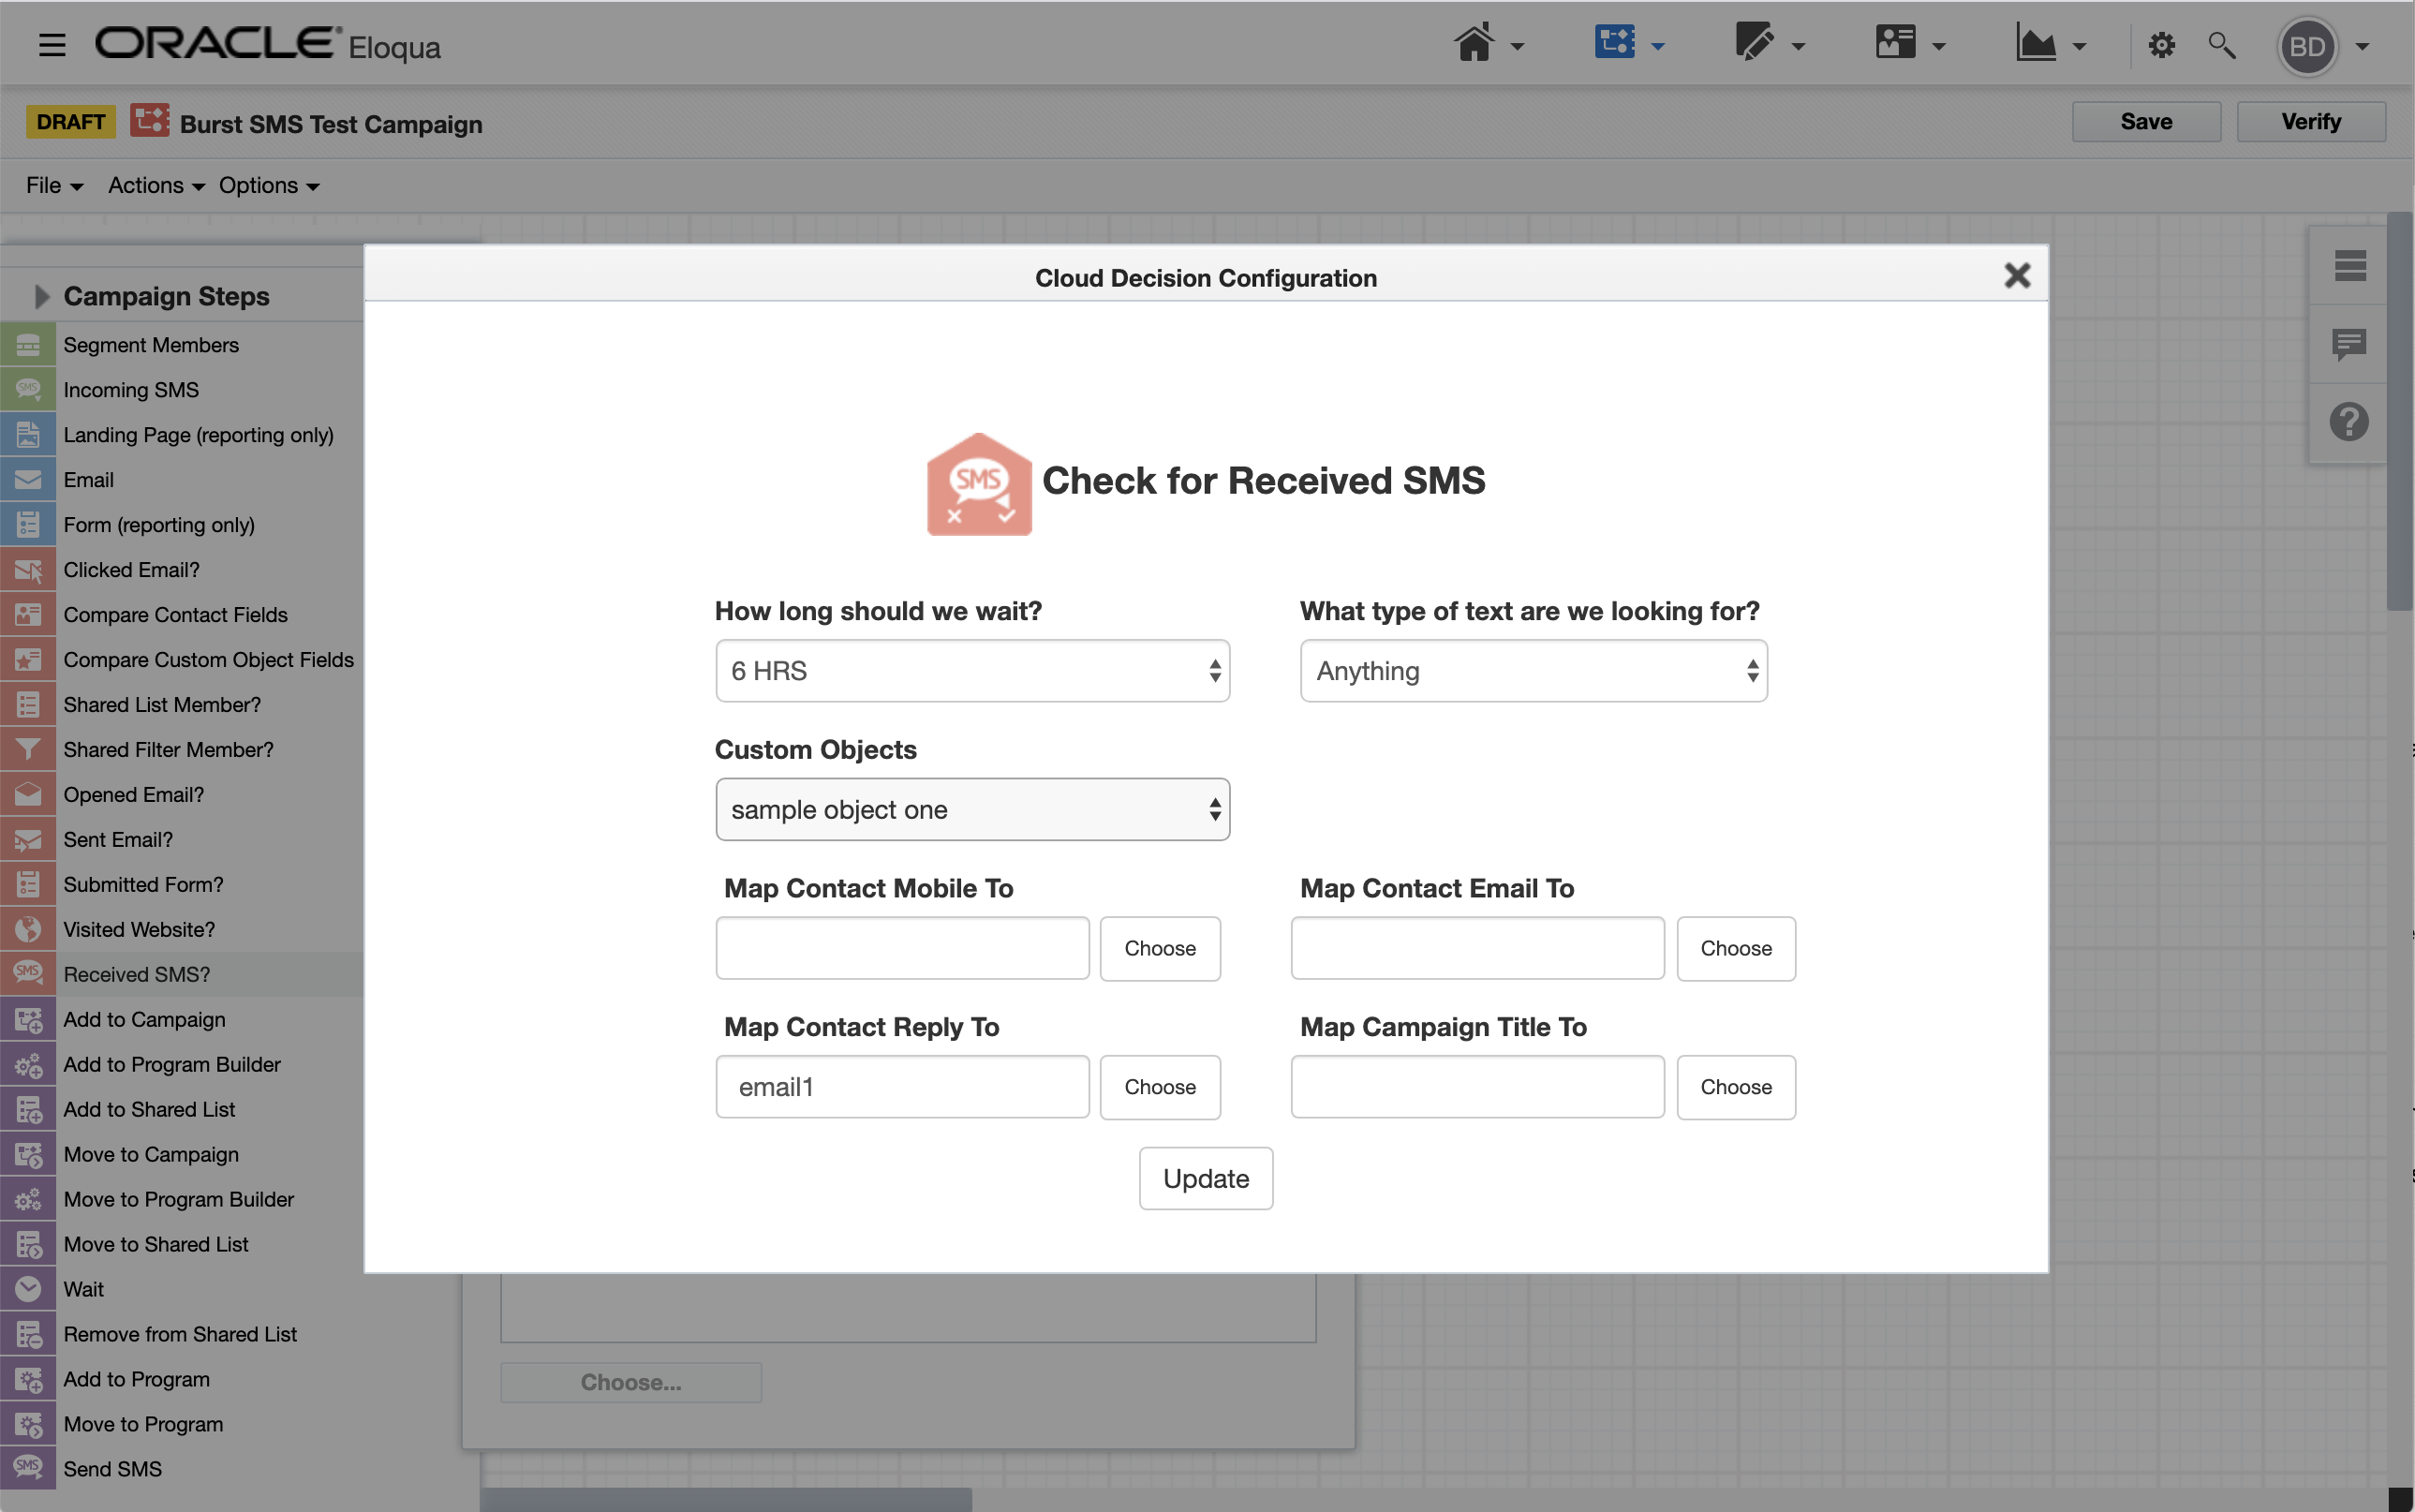Click the Map Campaign Title To field
The height and width of the screenshot is (1512, 2415).
coord(1476,1086)
